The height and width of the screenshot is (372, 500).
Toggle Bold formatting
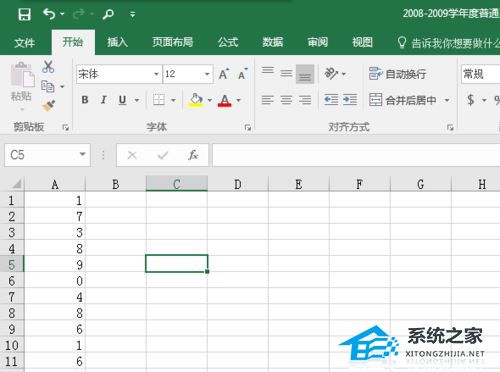(x=85, y=100)
